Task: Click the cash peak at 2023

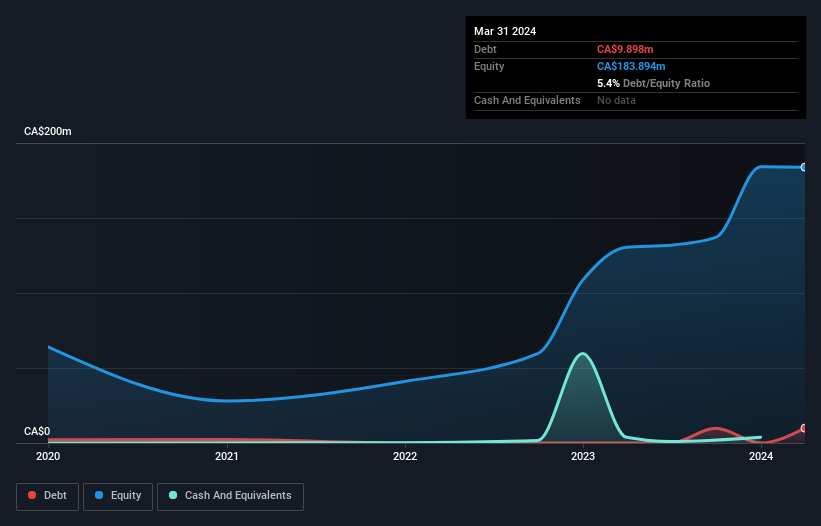Action: point(582,354)
